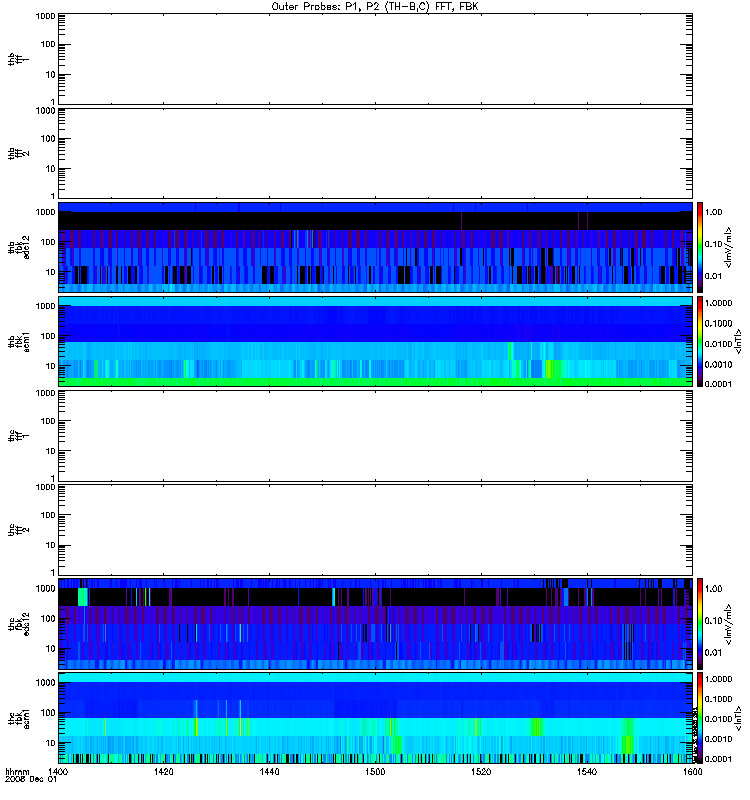
Task: Click the thc fbk scm1 spectrogram panel
Action: click(x=376, y=718)
